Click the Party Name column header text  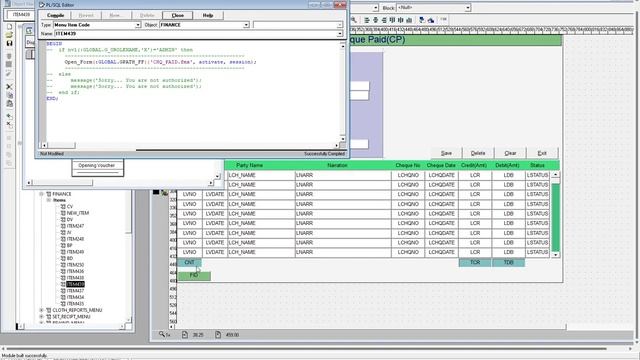pos(249,165)
